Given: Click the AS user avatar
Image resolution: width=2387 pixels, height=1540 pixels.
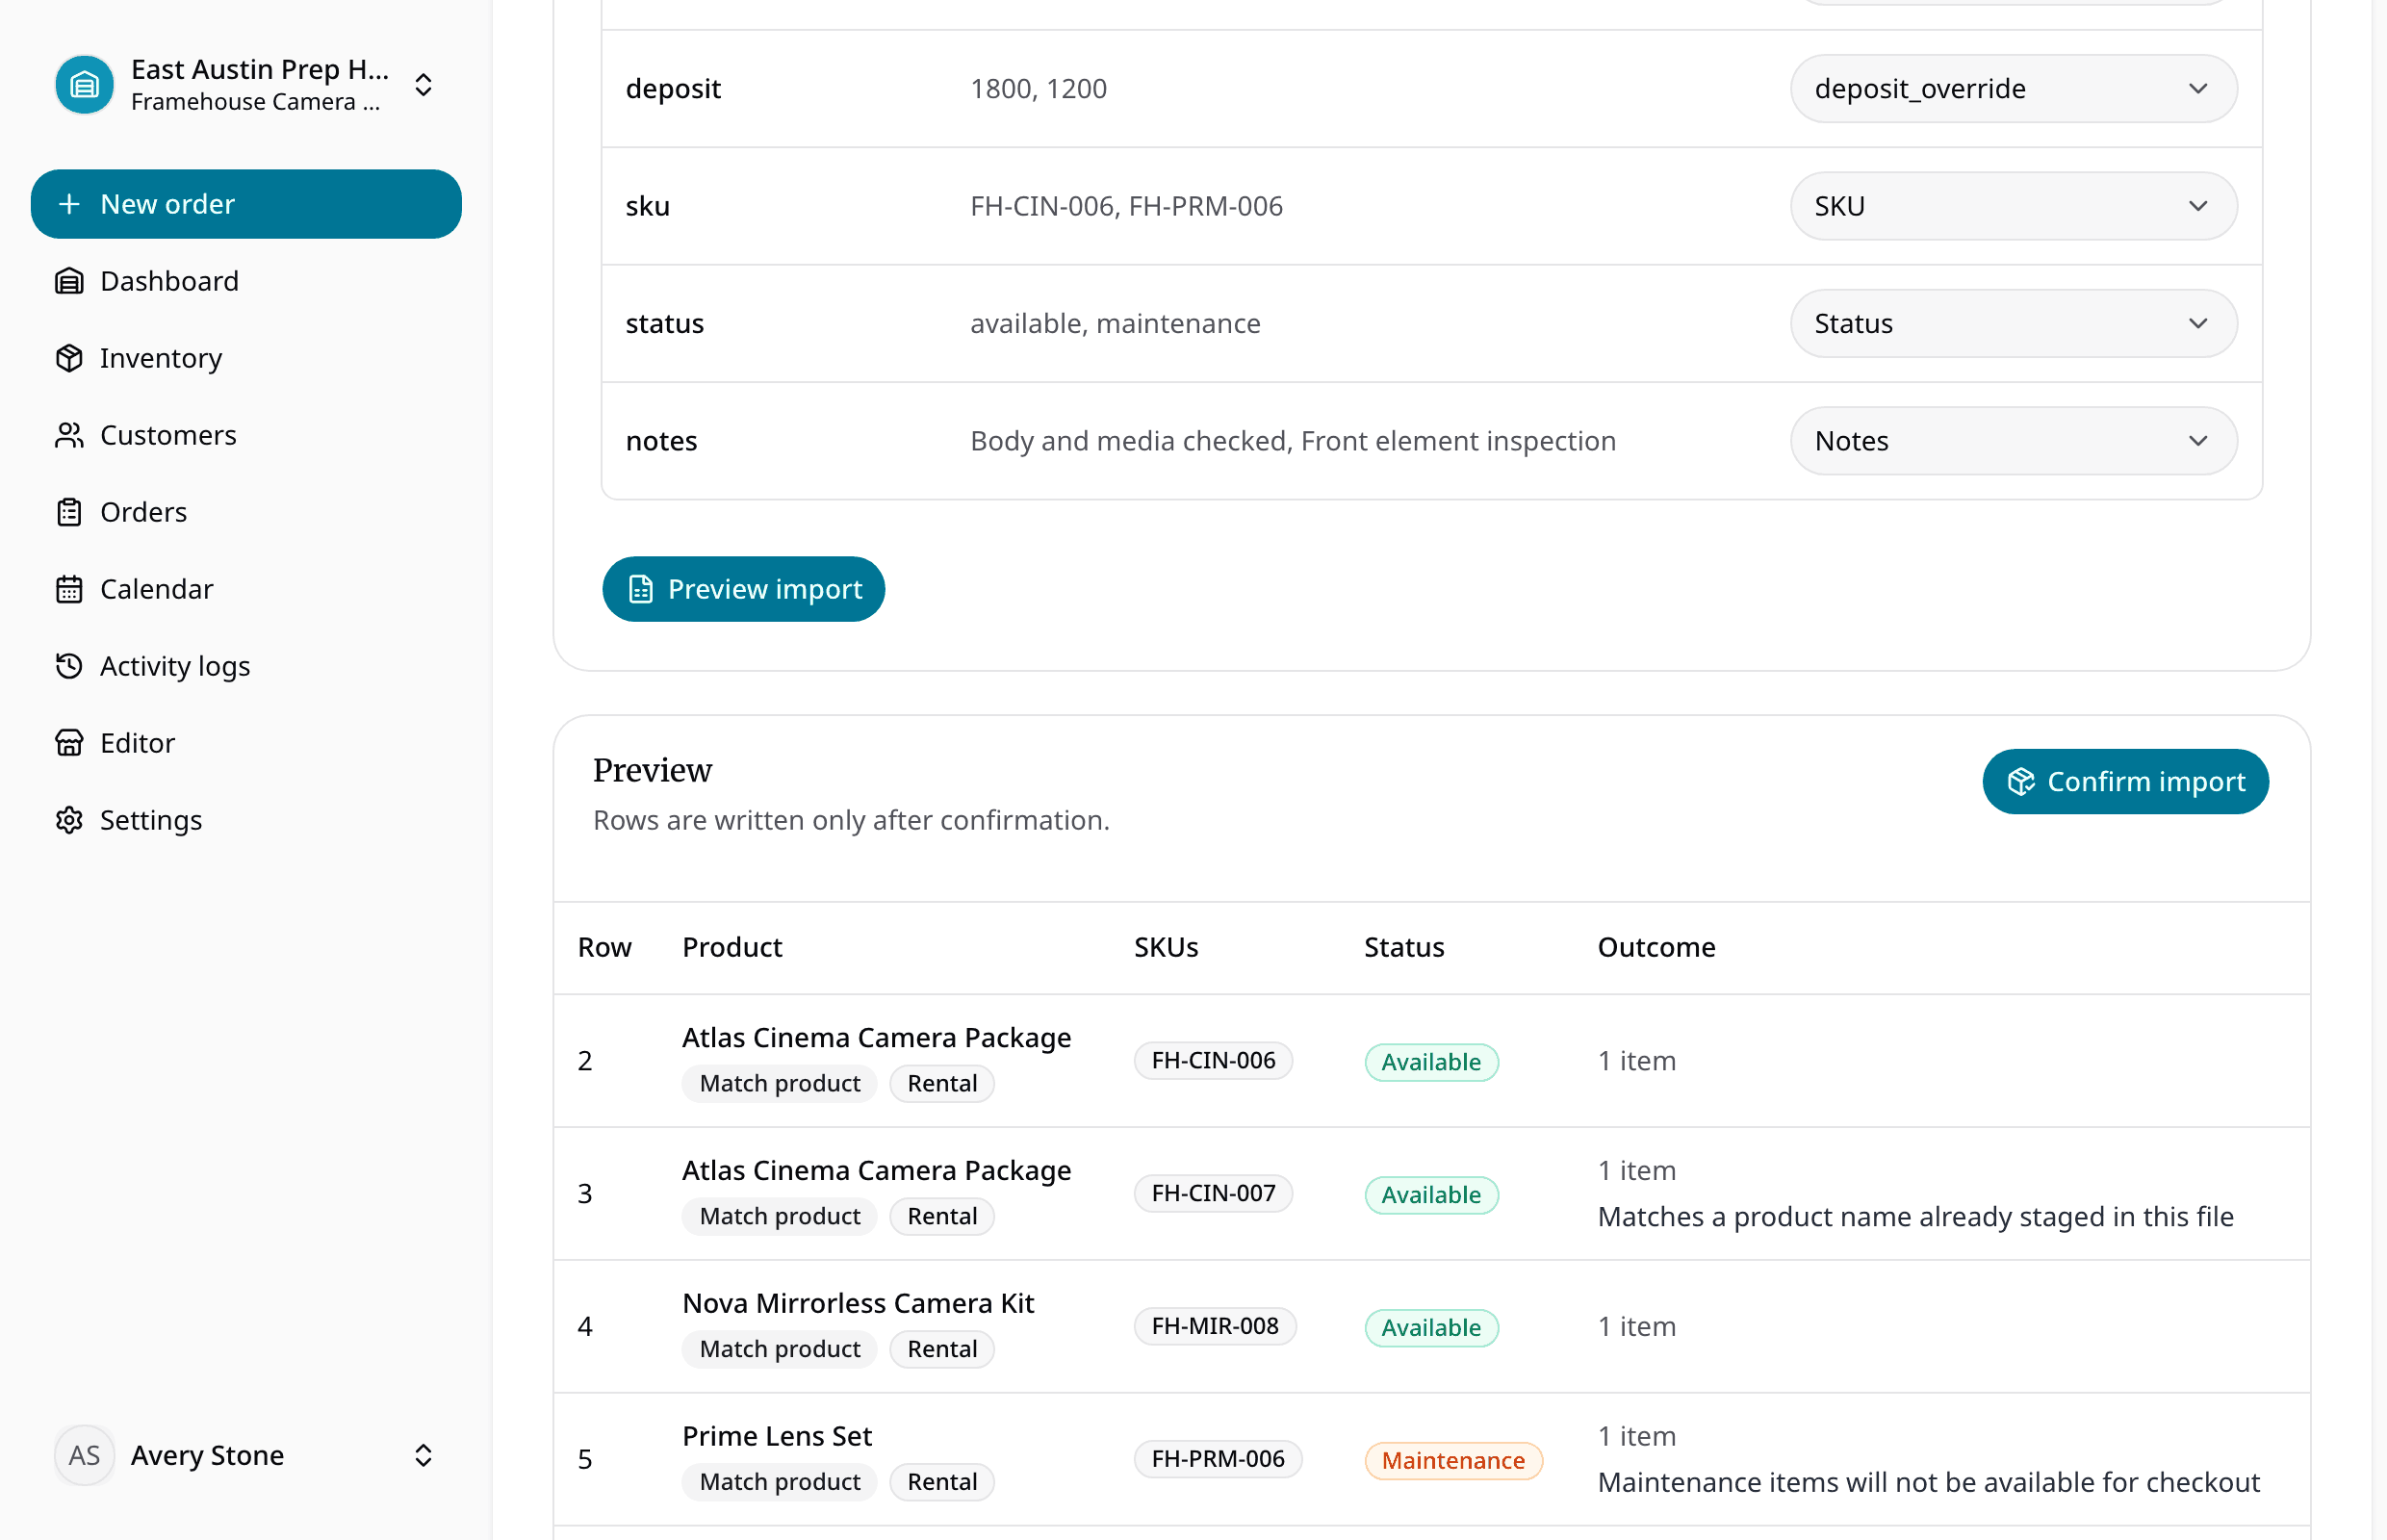Looking at the screenshot, I should pyautogui.click(x=84, y=1455).
